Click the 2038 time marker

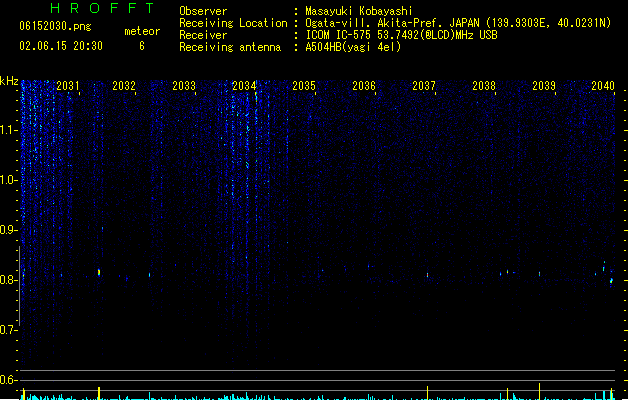484,86
